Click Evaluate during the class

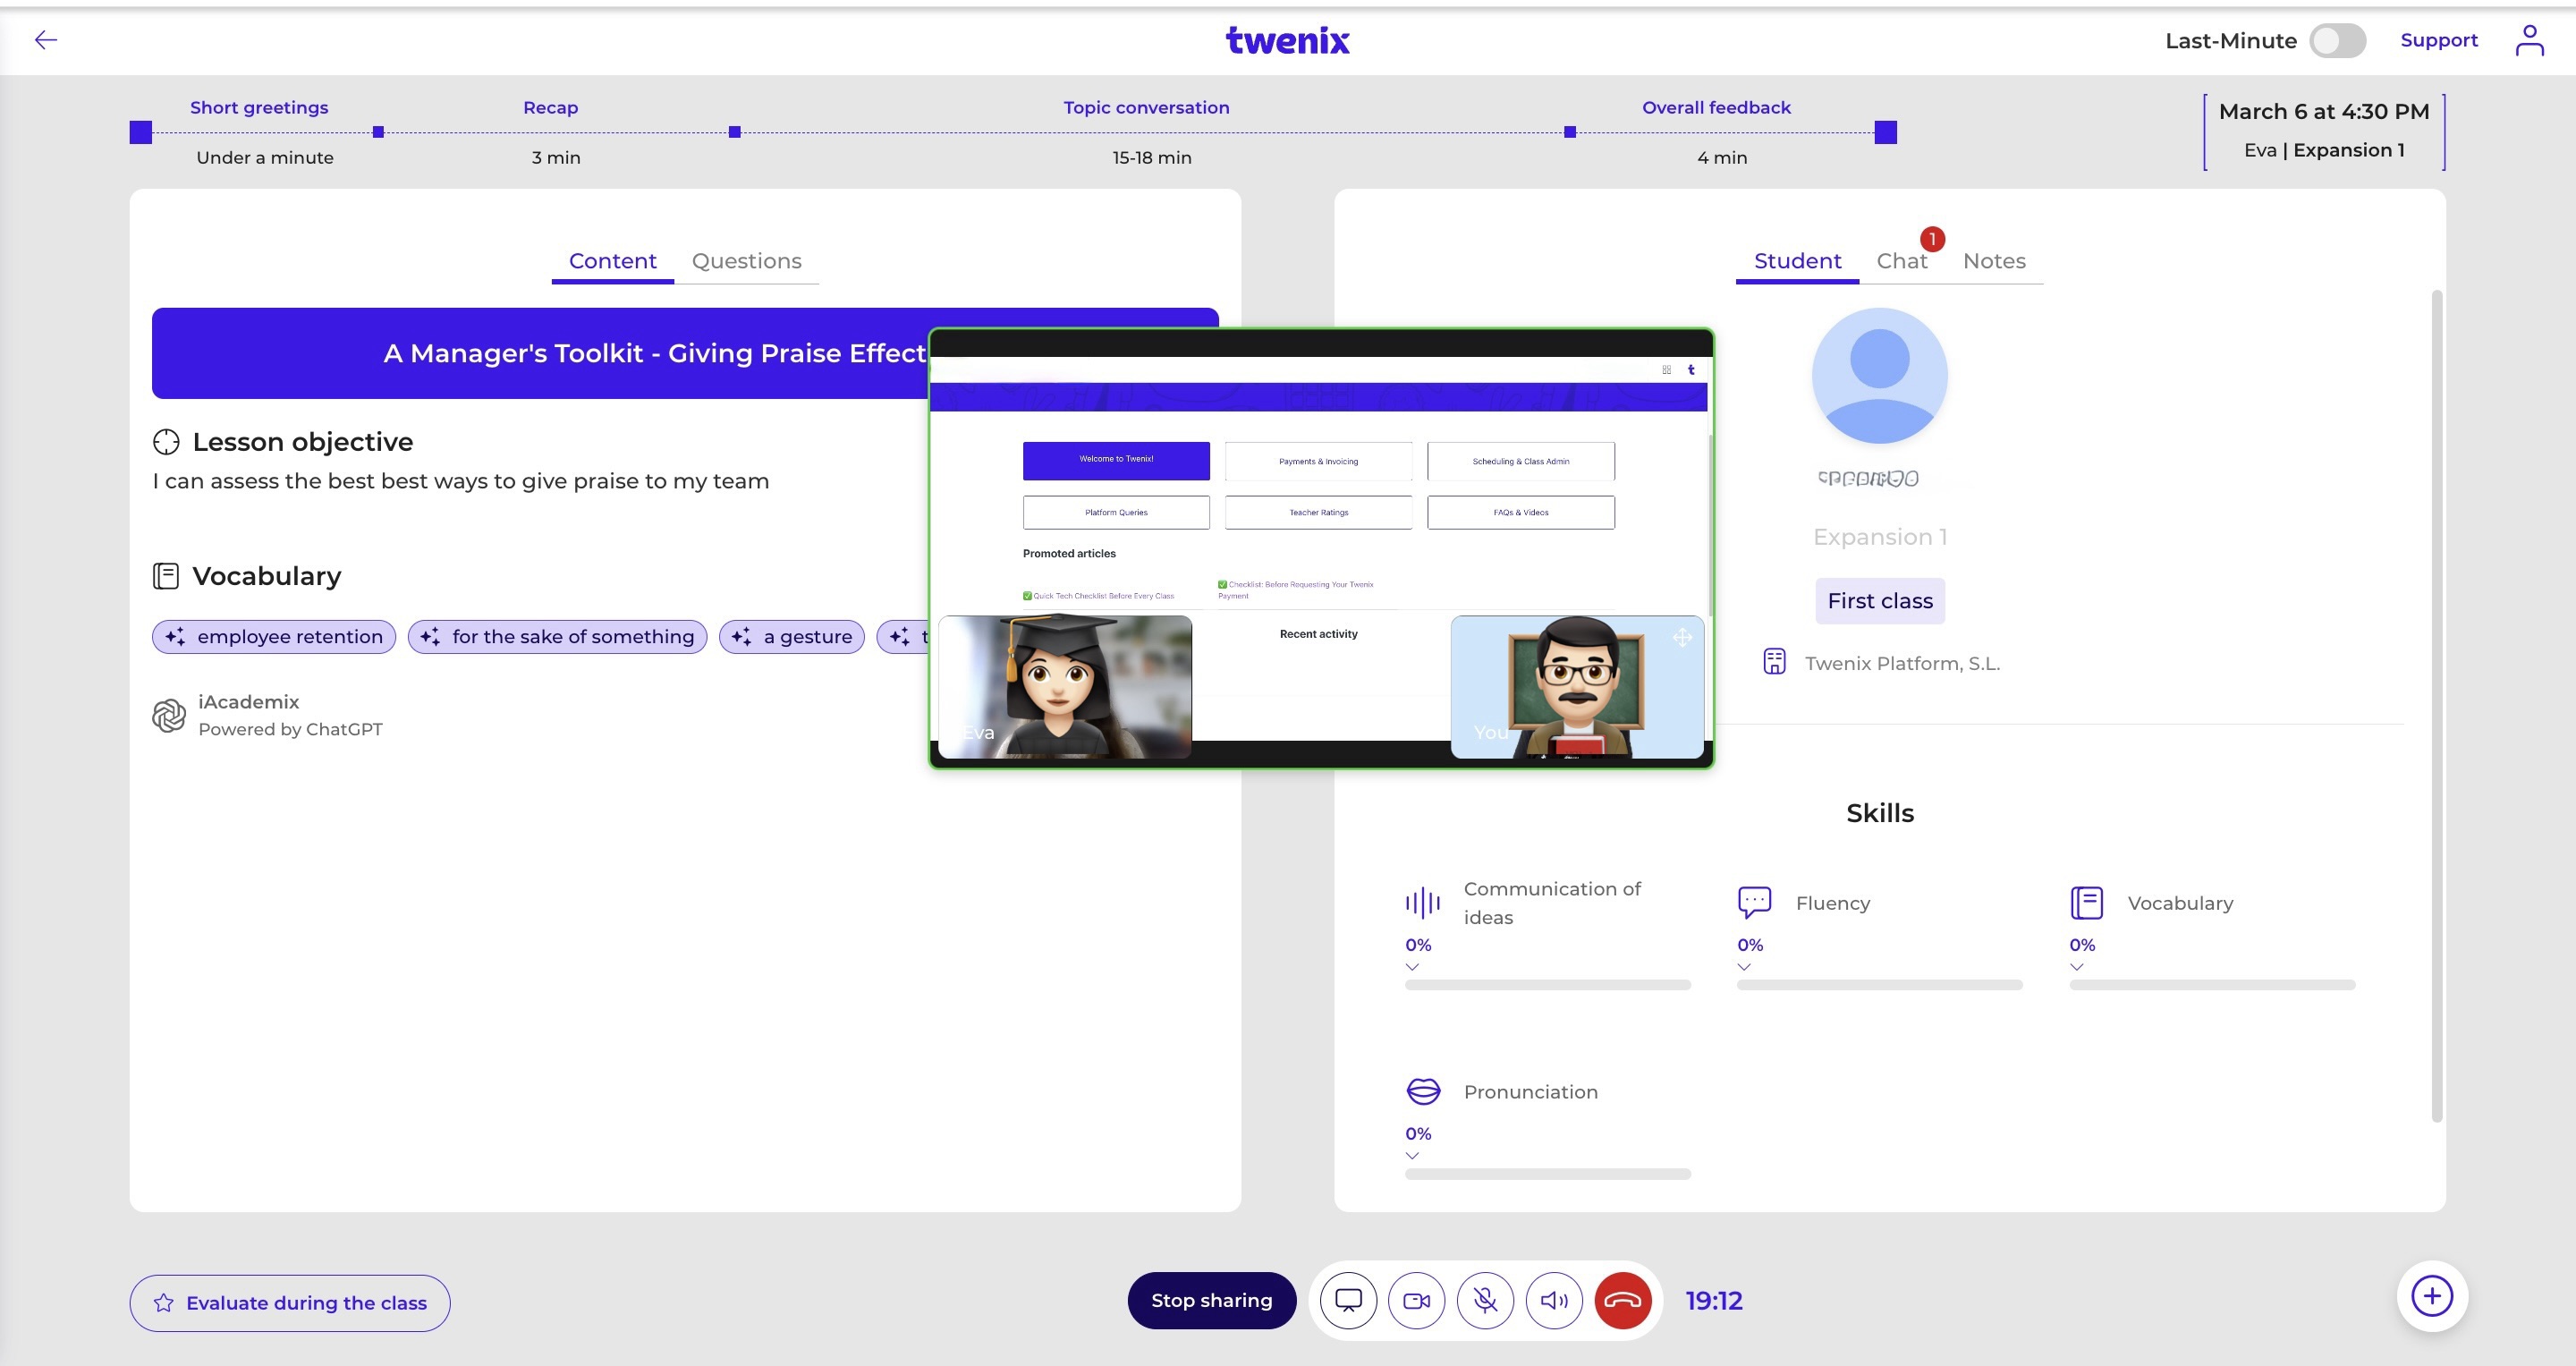click(x=289, y=1302)
